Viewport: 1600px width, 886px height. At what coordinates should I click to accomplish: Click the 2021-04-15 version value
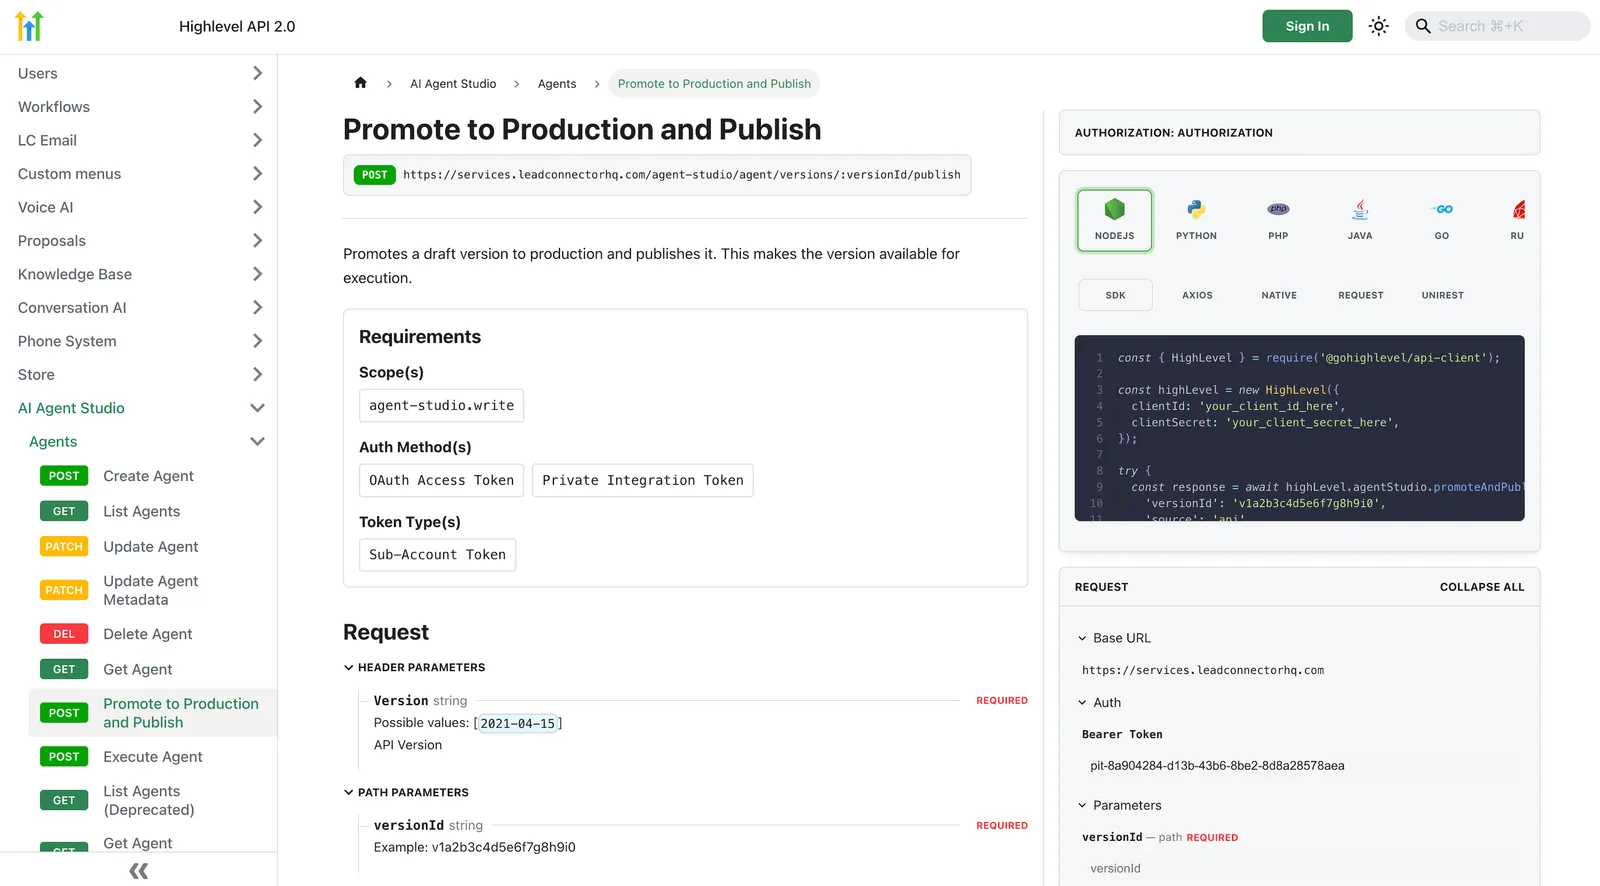(x=518, y=723)
